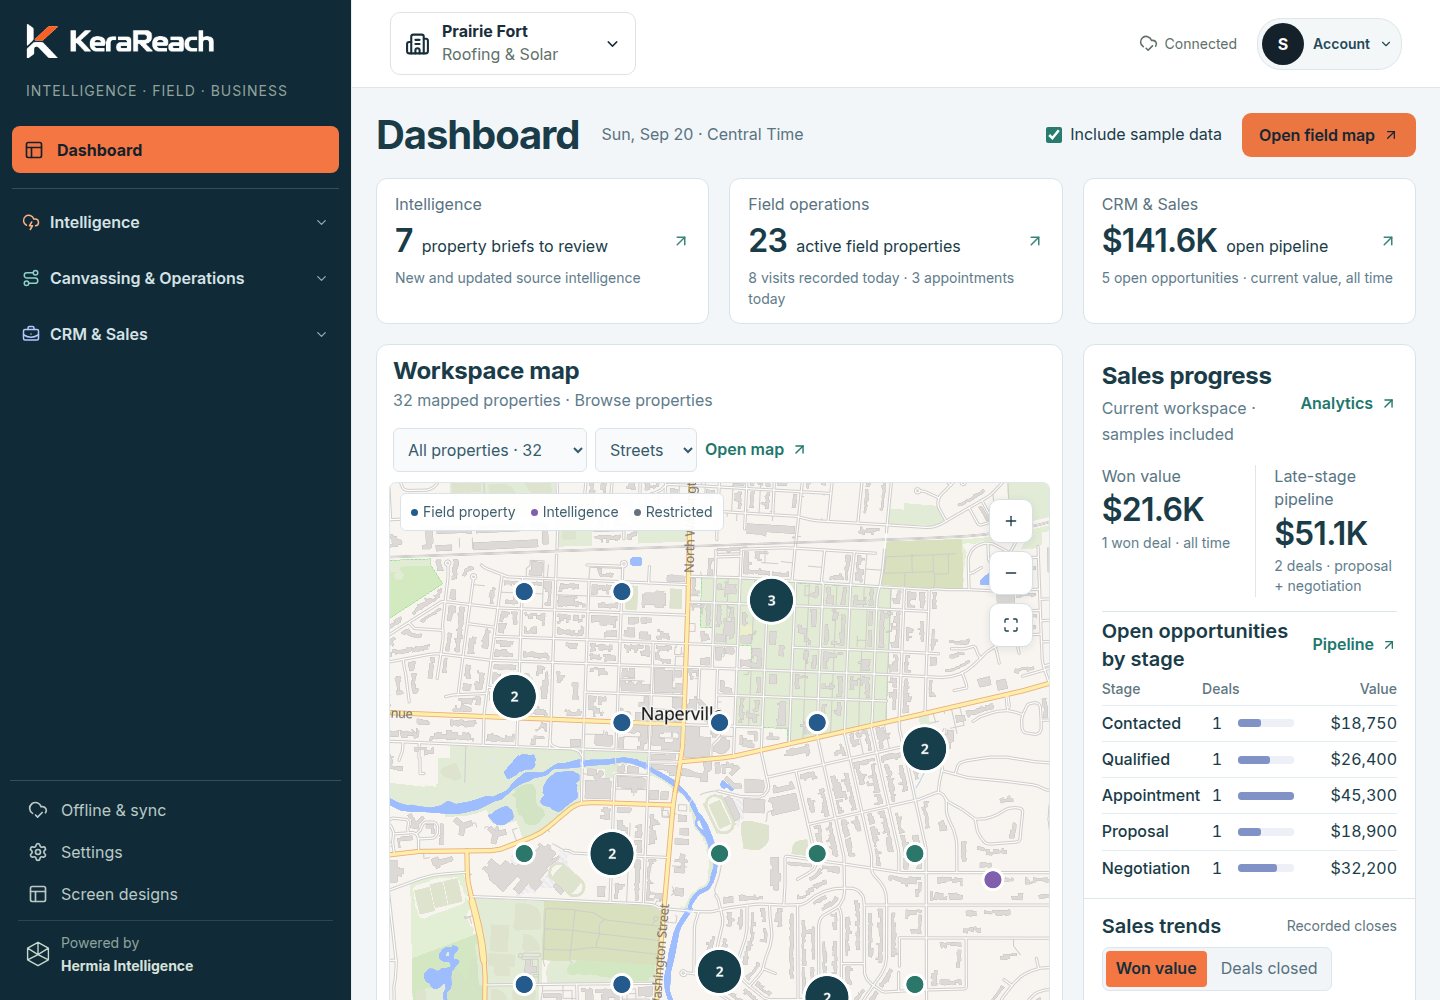The height and width of the screenshot is (1000, 1440).
Task: Open Offline & sync page
Action: coord(175,810)
